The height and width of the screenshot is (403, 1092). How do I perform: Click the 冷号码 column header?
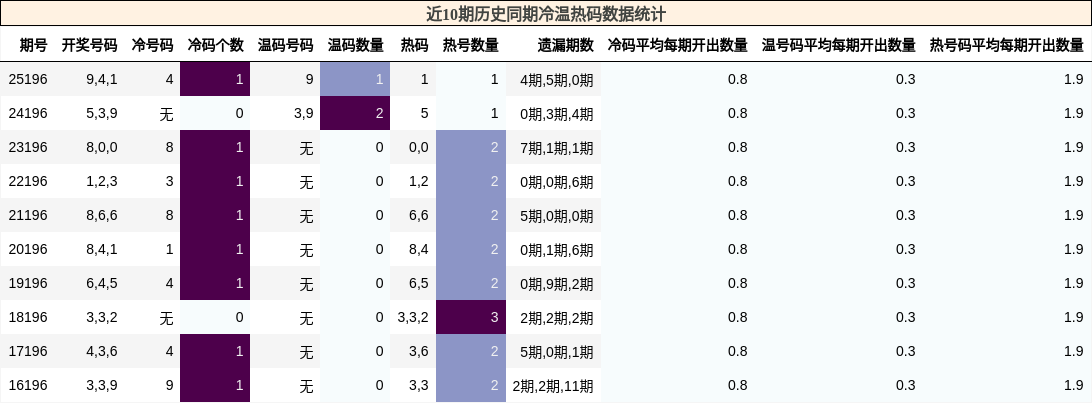tap(153, 45)
